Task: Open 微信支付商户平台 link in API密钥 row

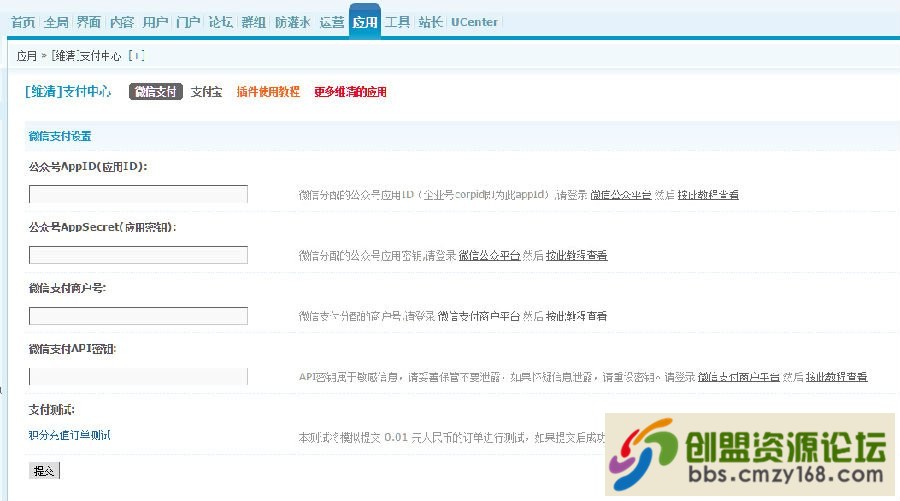Action: point(739,377)
